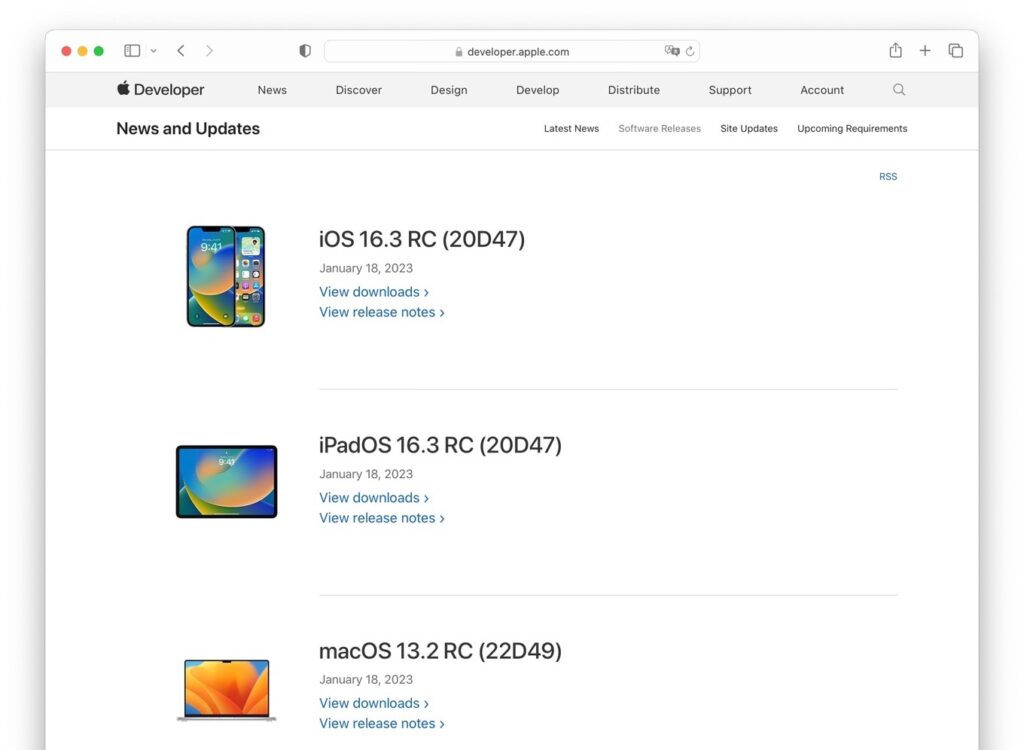
Task: Open the RSS link
Action: pos(888,176)
